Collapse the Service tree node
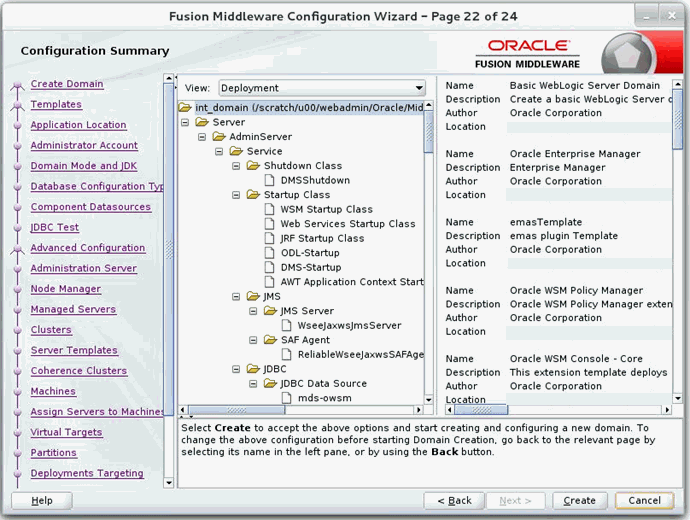Viewport: 690px width, 520px height. [219, 151]
